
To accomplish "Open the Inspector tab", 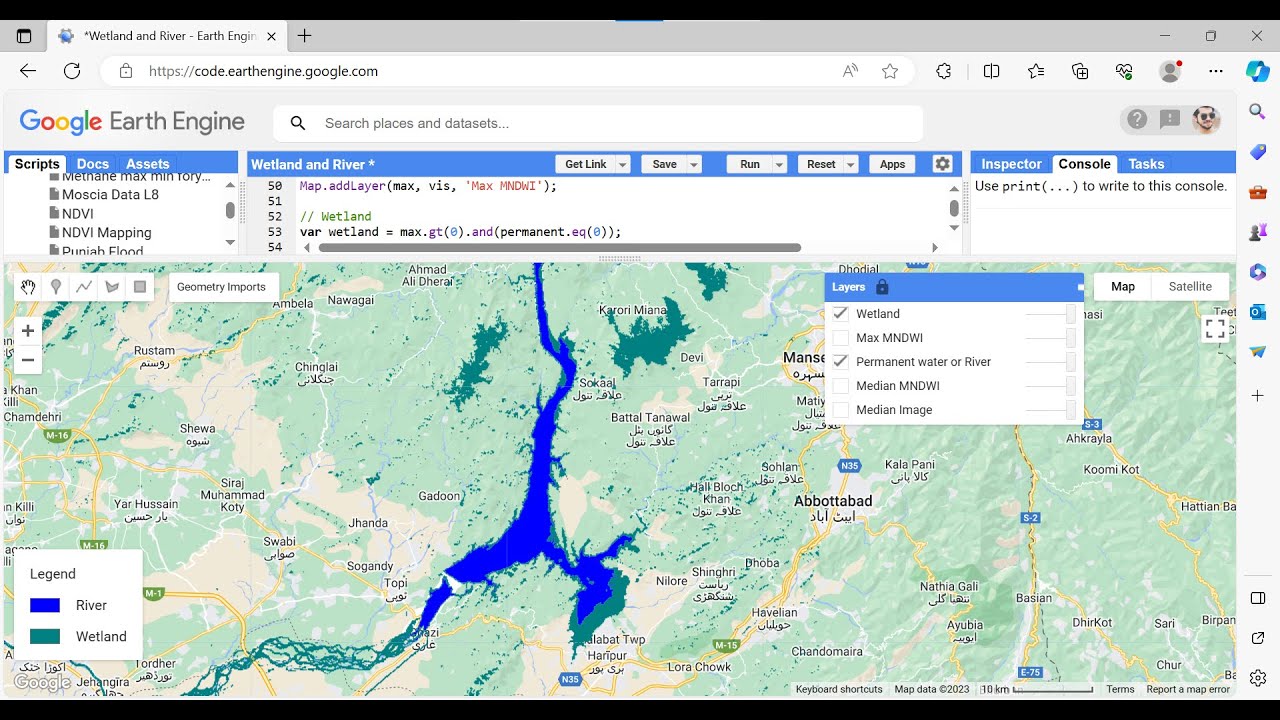I will [x=1011, y=164].
